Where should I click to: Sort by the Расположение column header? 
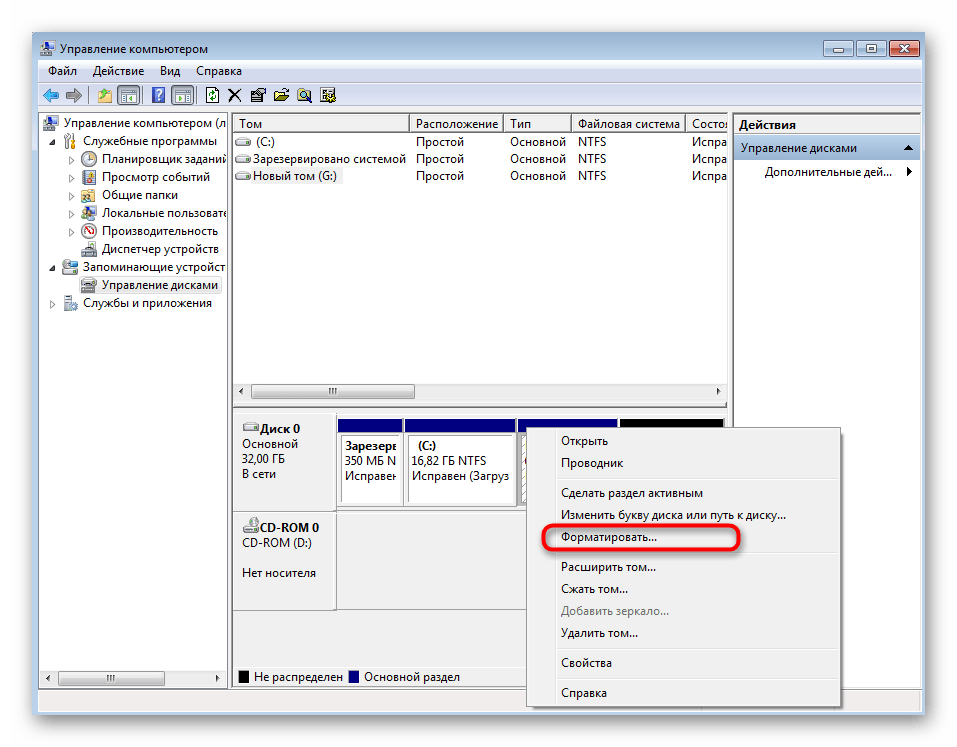(x=457, y=123)
